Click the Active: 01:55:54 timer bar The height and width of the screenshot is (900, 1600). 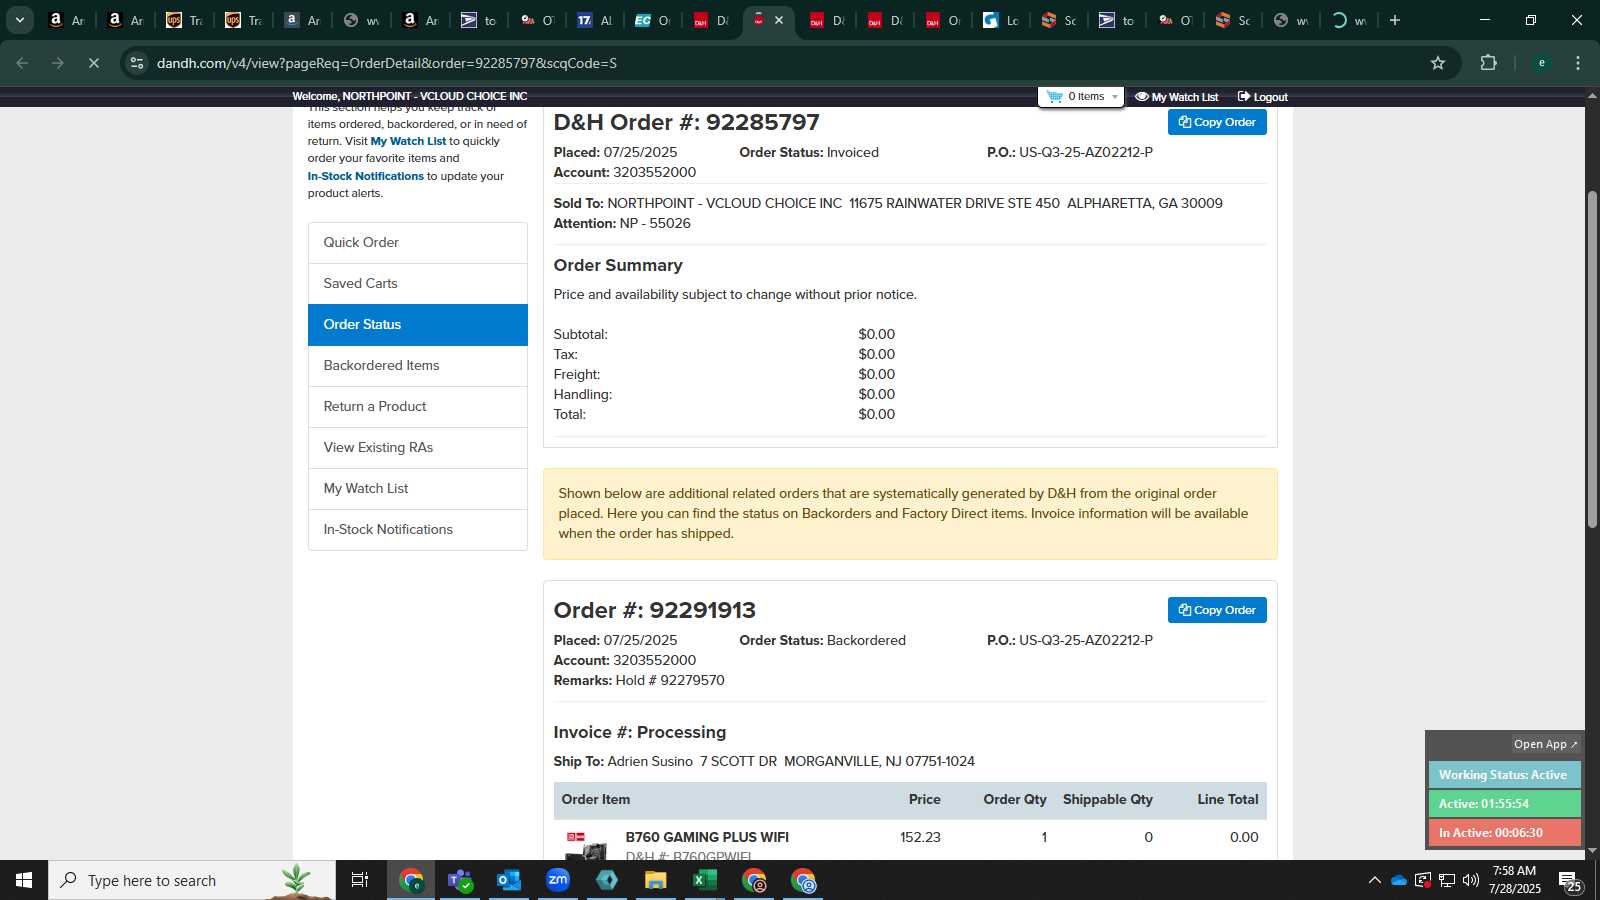click(x=1504, y=804)
